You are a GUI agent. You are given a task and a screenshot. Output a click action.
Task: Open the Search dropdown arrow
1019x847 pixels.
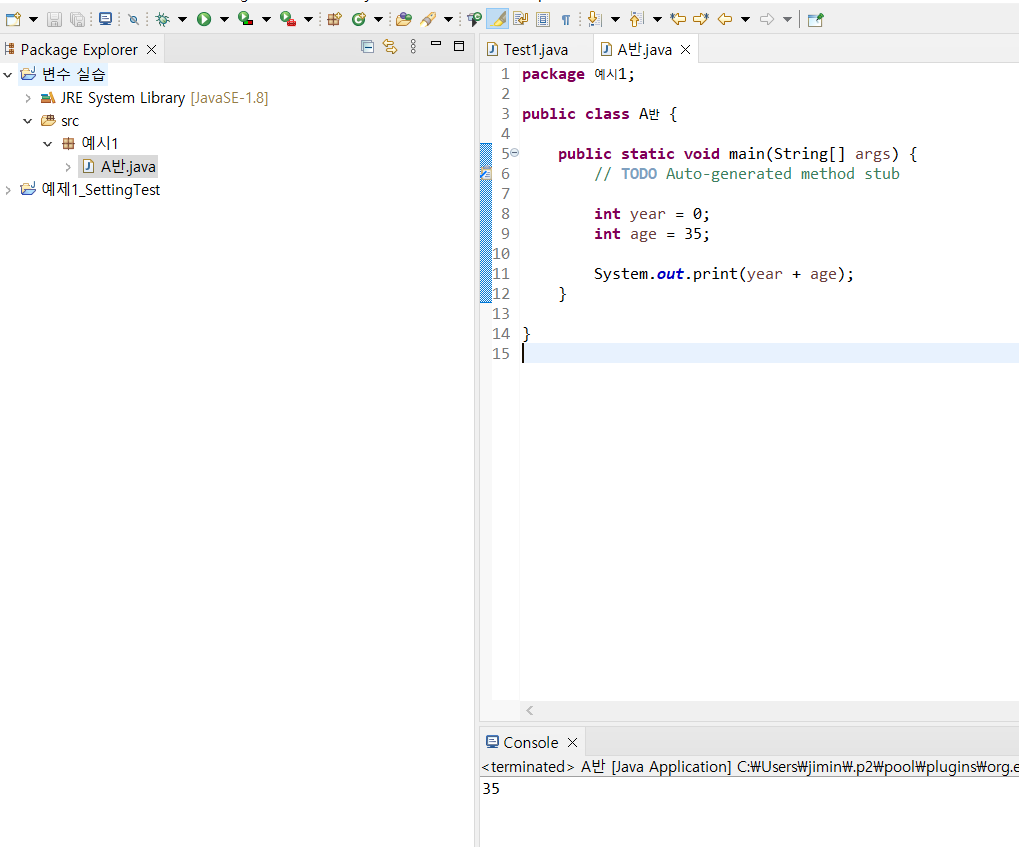[448, 20]
